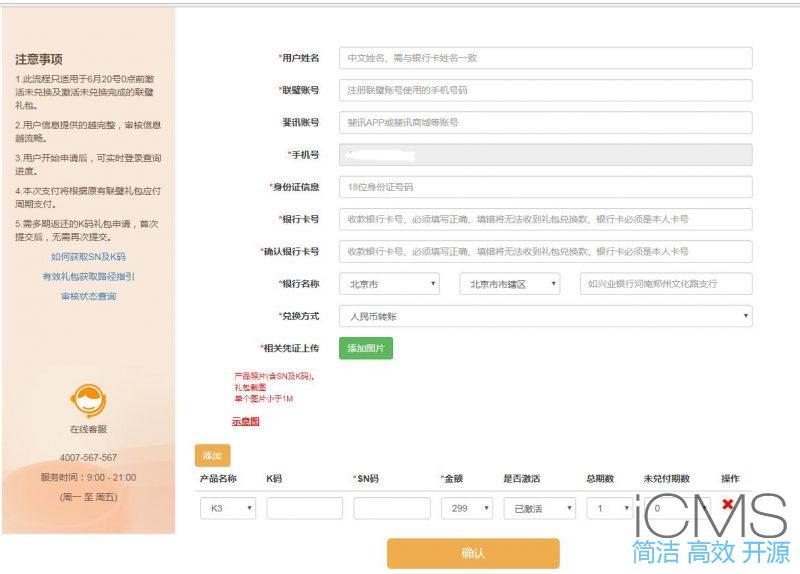Image resolution: width=800 pixels, height=574 pixels.
Task: Follow the 有效礼包获取路径指引 link
Action: point(88,276)
